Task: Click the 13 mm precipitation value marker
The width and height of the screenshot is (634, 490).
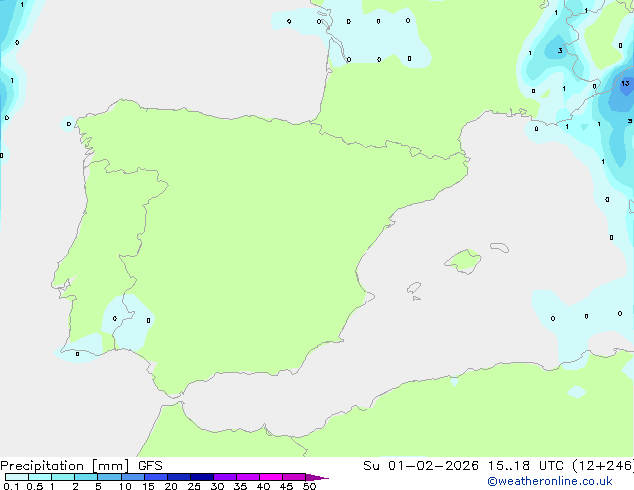Action: 625,83
